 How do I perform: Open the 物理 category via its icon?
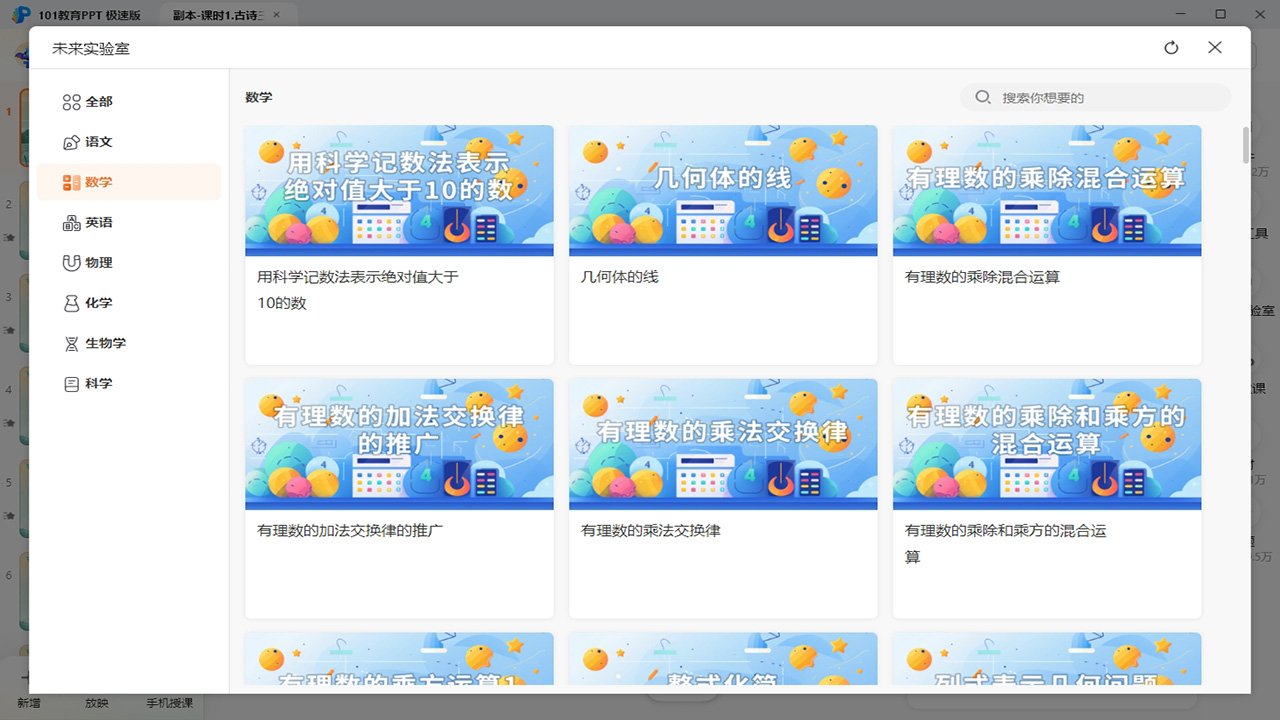71,262
